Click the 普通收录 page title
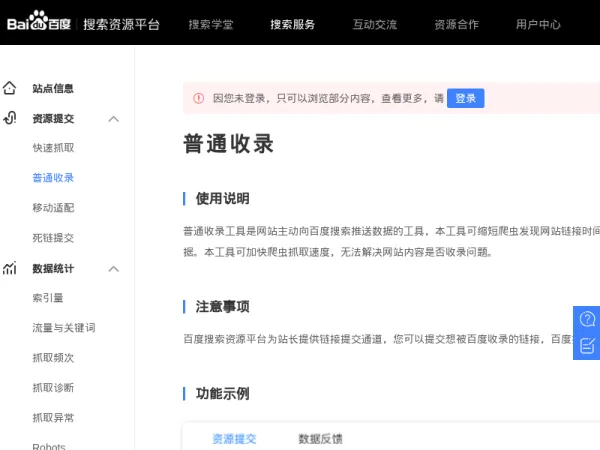This screenshot has width=600, height=450. point(228,143)
